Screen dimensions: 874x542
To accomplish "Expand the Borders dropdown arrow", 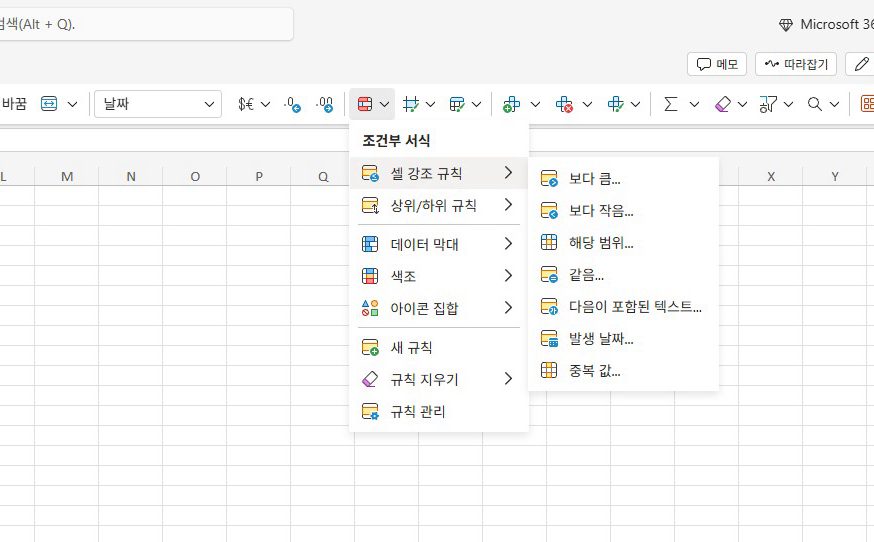I will (x=430, y=104).
